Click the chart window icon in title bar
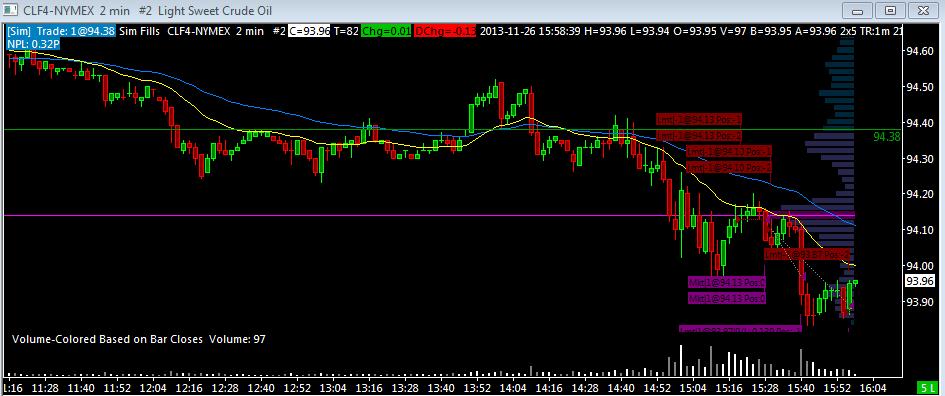The width and height of the screenshot is (945, 396). [x=10, y=11]
